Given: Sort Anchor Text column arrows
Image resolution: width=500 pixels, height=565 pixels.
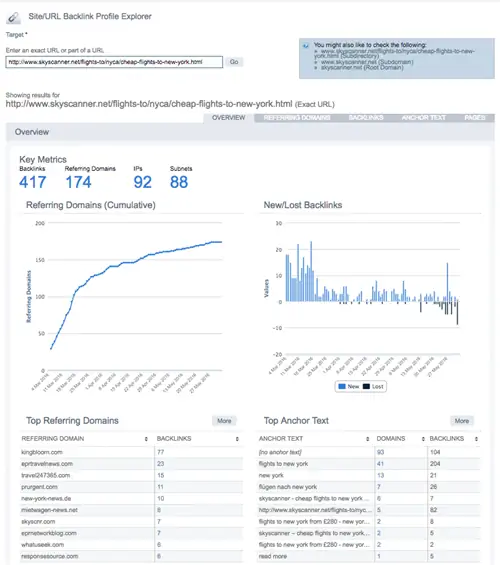Looking at the screenshot, I should pyautogui.click(x=368, y=439).
